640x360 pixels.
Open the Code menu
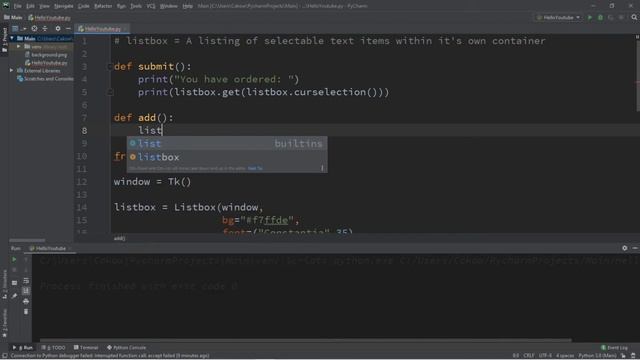coord(84,6)
